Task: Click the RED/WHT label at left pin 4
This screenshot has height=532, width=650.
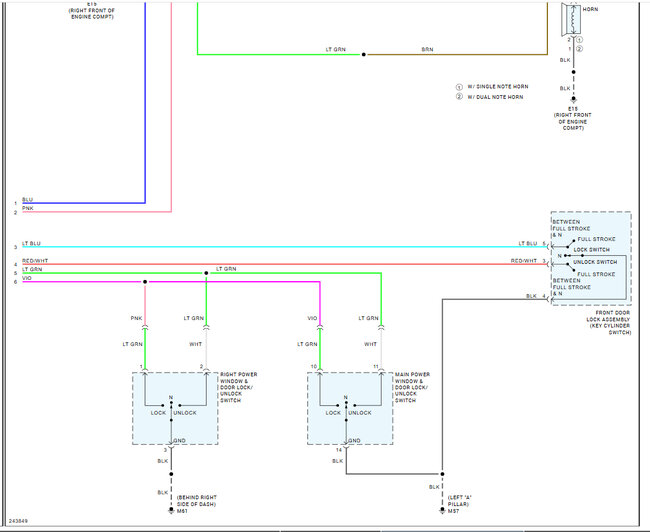Action: click(35, 261)
